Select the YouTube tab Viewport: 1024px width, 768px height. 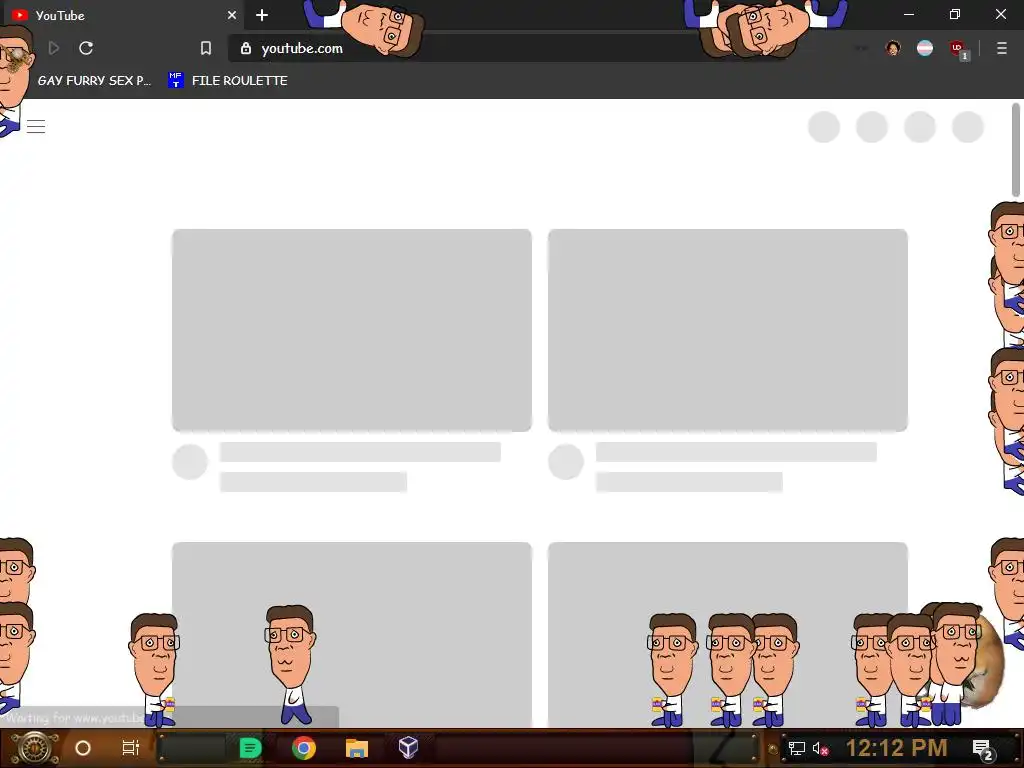tap(124, 15)
